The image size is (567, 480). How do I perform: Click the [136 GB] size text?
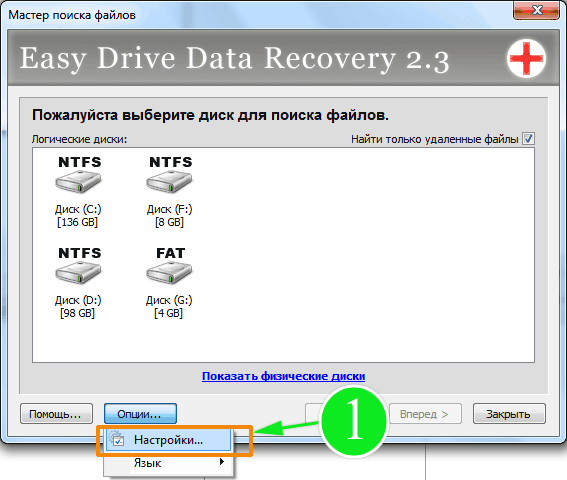pos(77,222)
